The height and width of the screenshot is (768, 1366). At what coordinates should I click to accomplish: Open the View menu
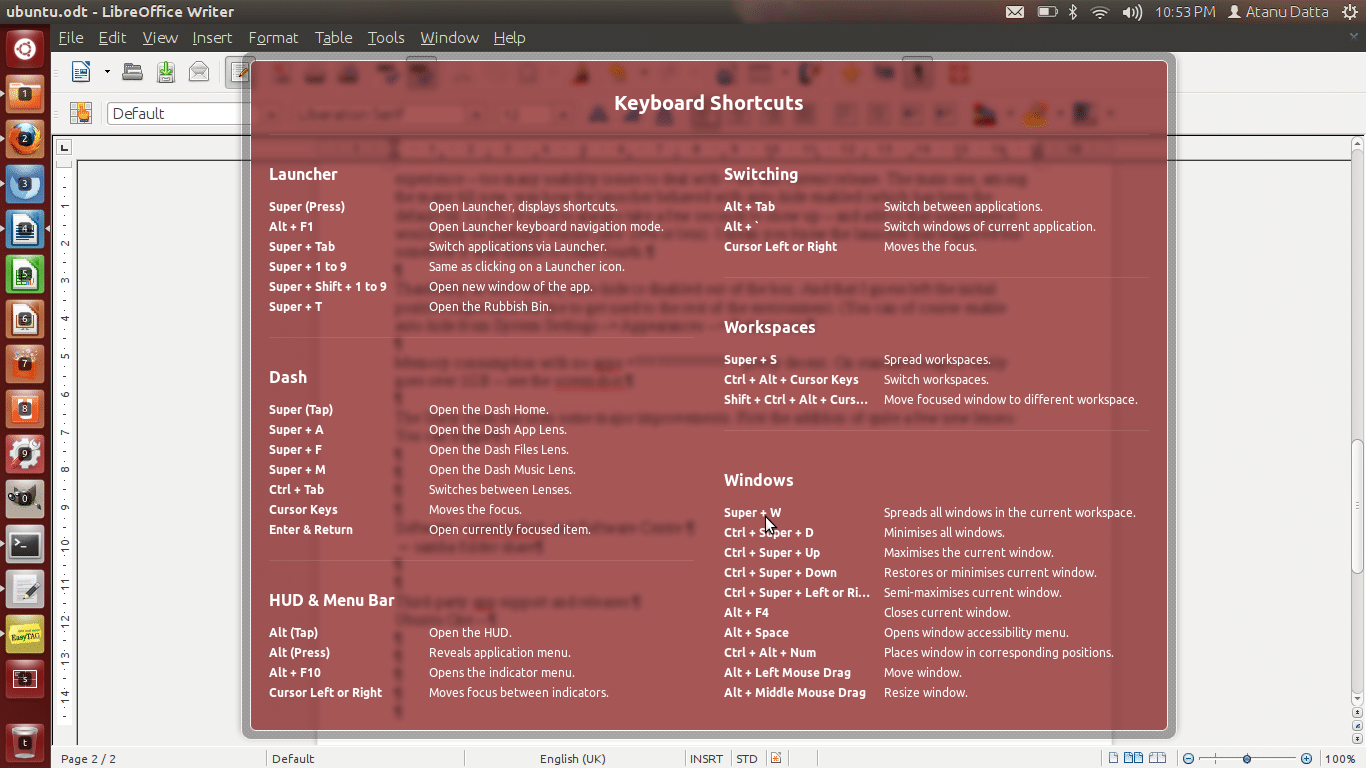[160, 38]
